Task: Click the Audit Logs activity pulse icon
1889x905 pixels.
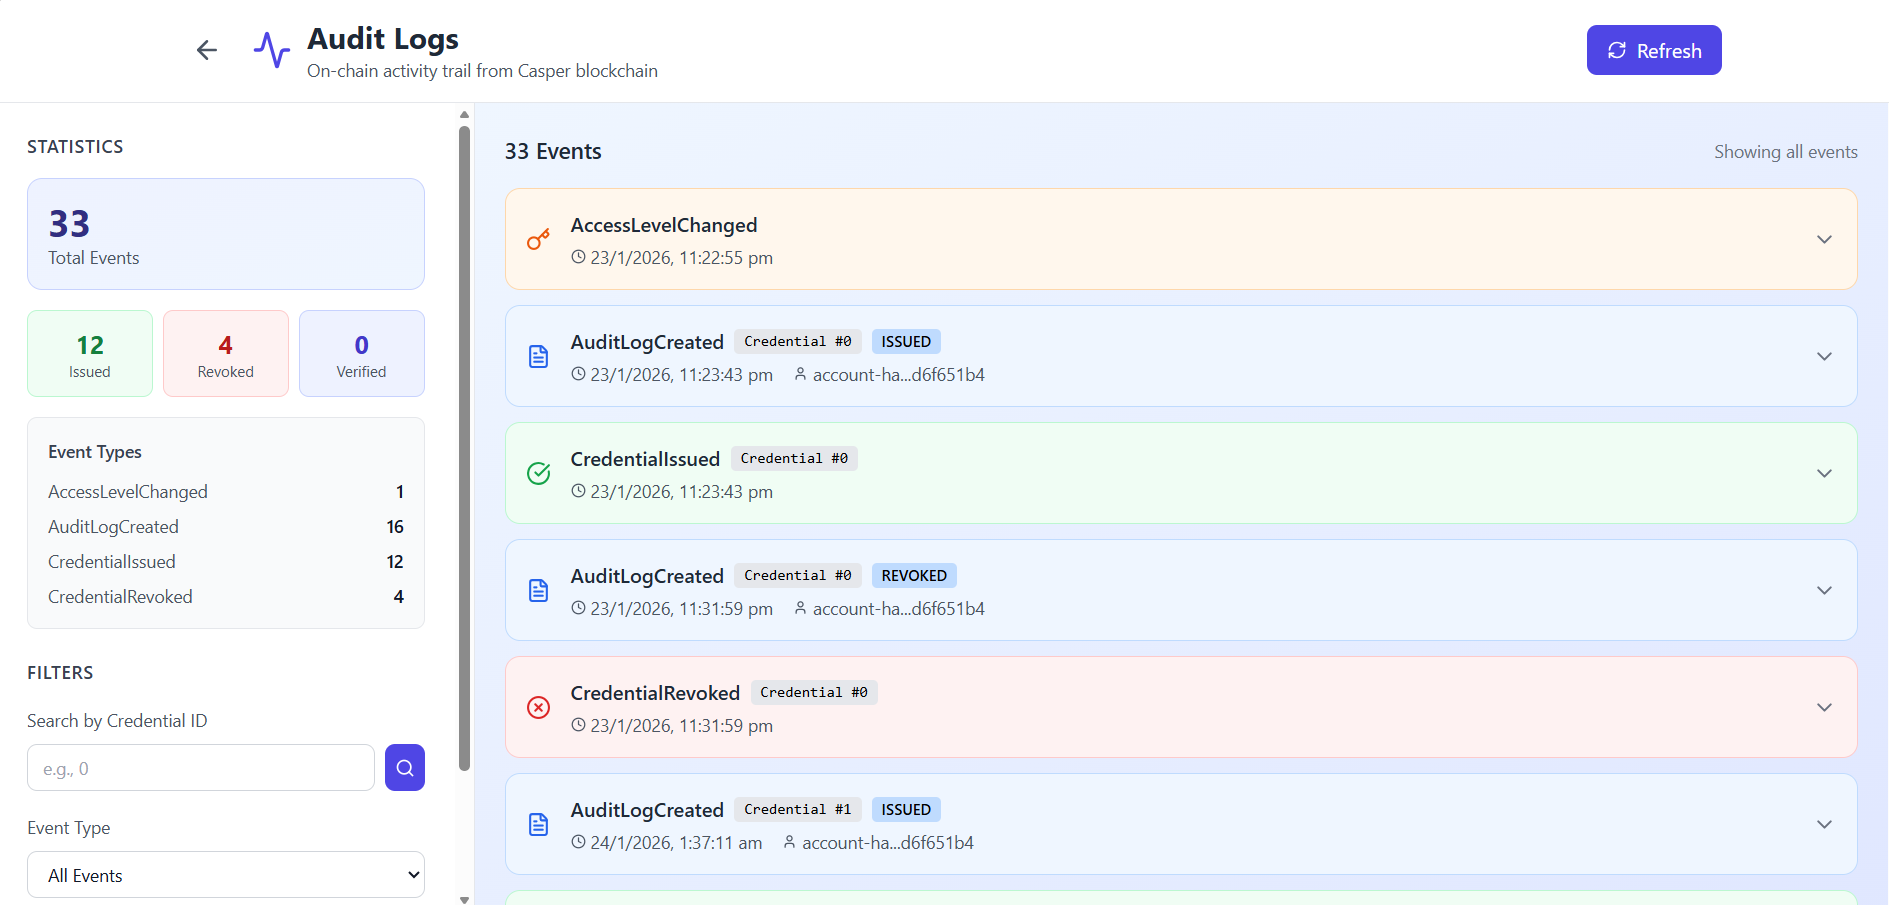Action: tap(271, 50)
